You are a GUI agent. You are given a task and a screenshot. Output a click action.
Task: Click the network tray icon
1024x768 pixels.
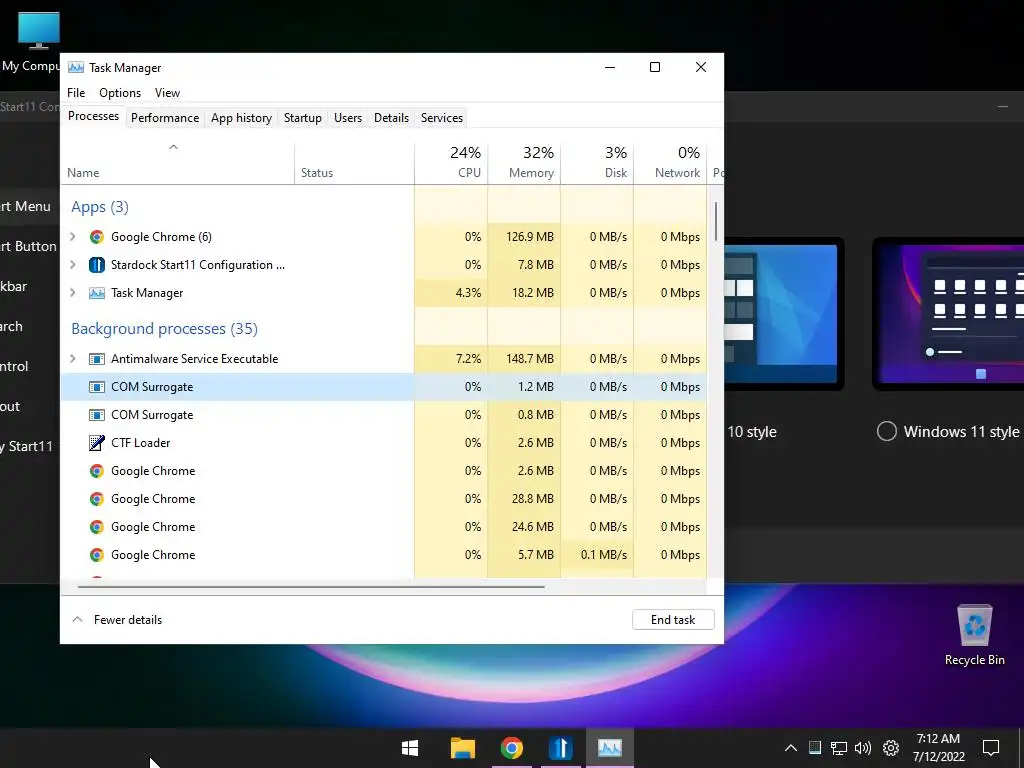839,748
